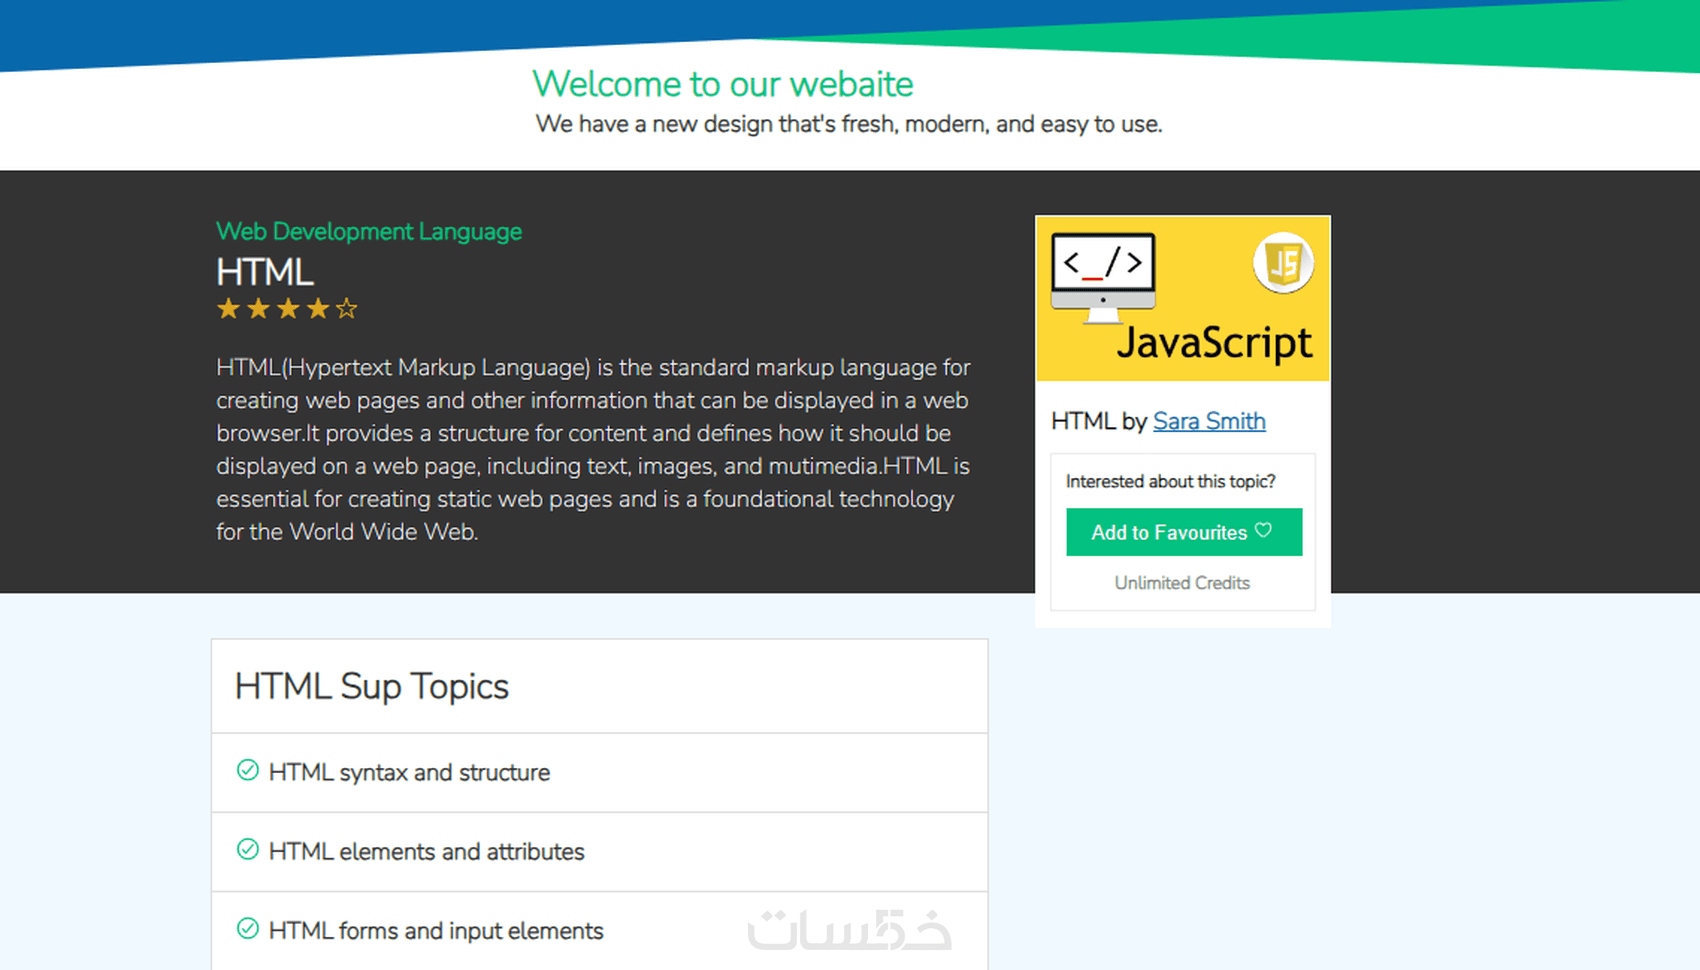This screenshot has width=1700, height=970.
Task: Select the first gold star in the rating
Action: tap(226, 308)
